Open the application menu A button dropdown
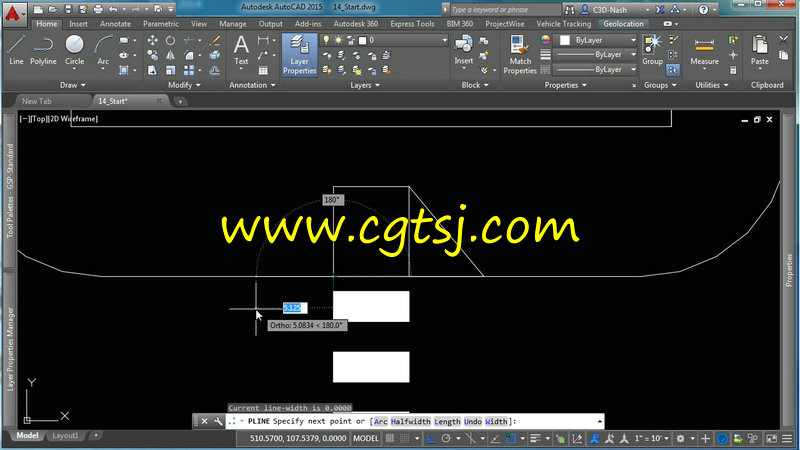 coord(14,14)
